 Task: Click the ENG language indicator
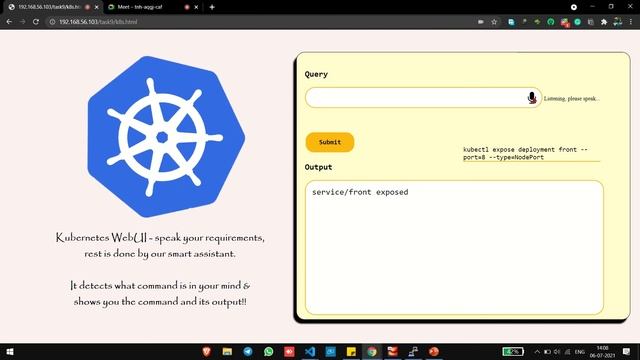[x=580, y=351]
